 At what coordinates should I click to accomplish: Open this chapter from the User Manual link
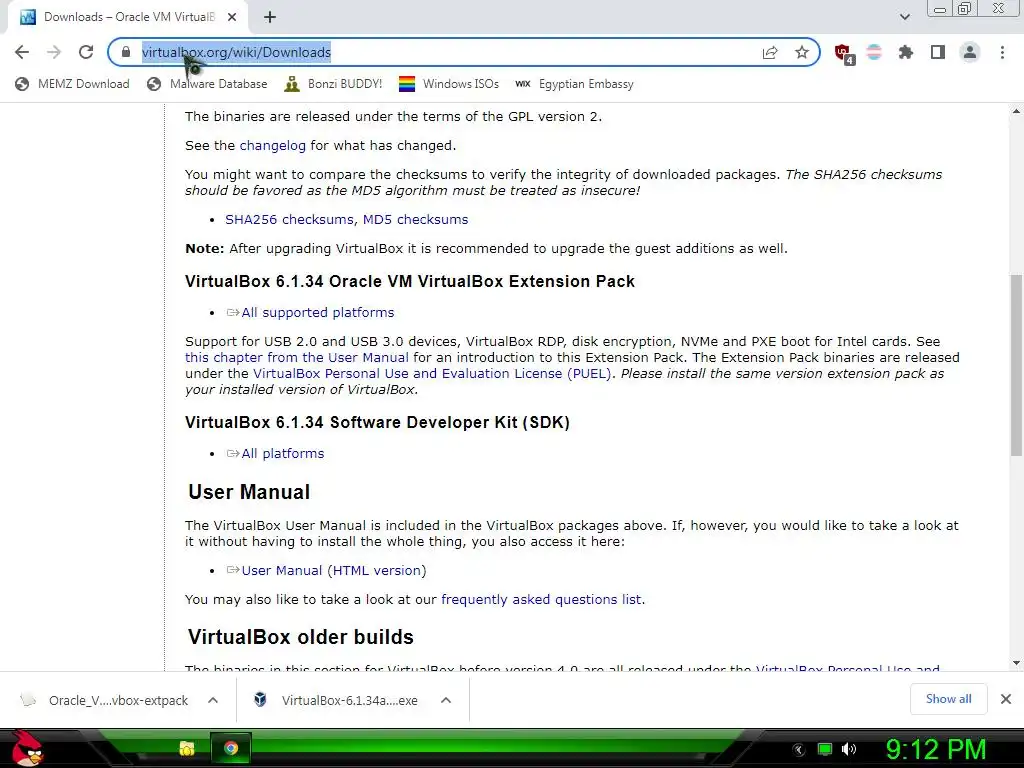click(x=296, y=358)
